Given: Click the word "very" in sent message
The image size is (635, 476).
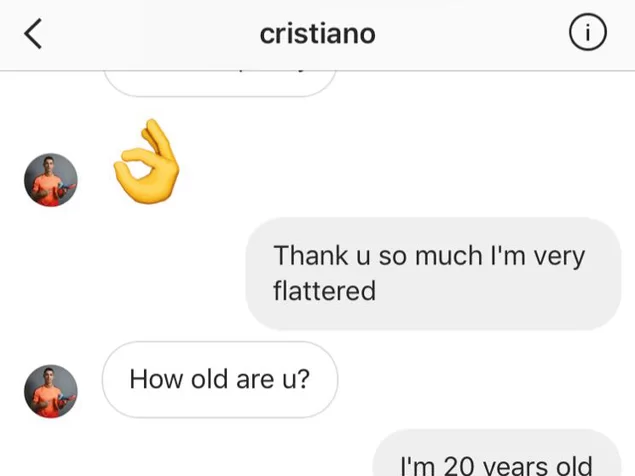Looking at the screenshot, I should 560,255.
